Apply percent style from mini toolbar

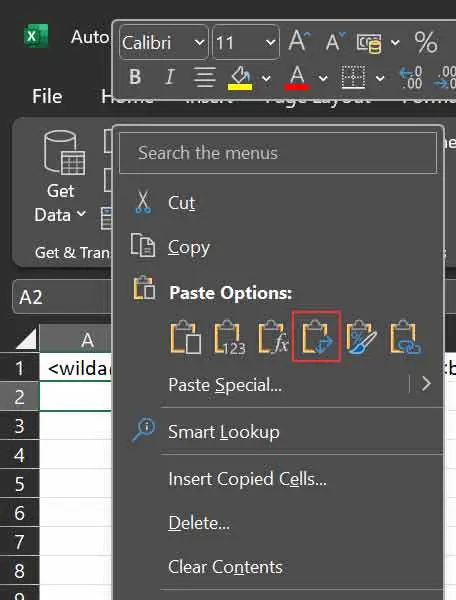[426, 42]
